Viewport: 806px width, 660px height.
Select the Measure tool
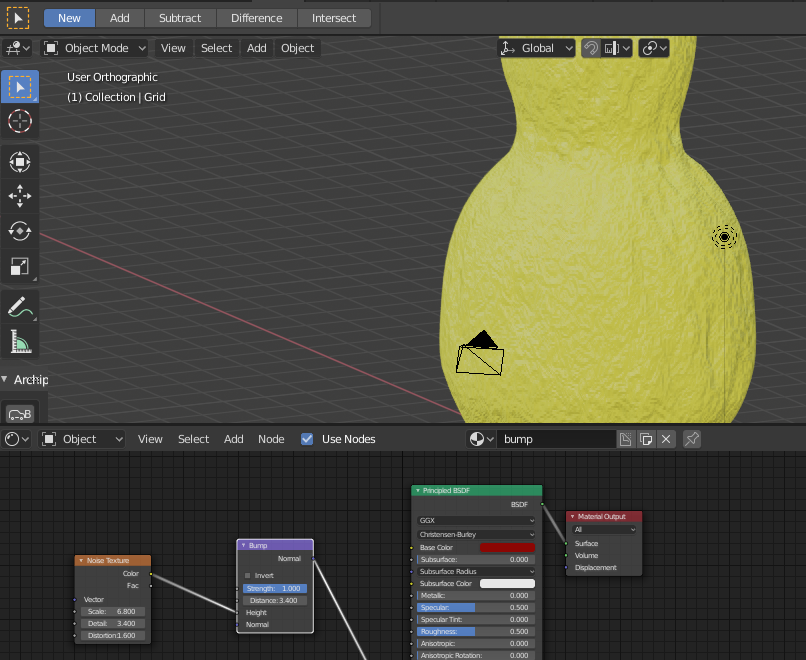20,341
